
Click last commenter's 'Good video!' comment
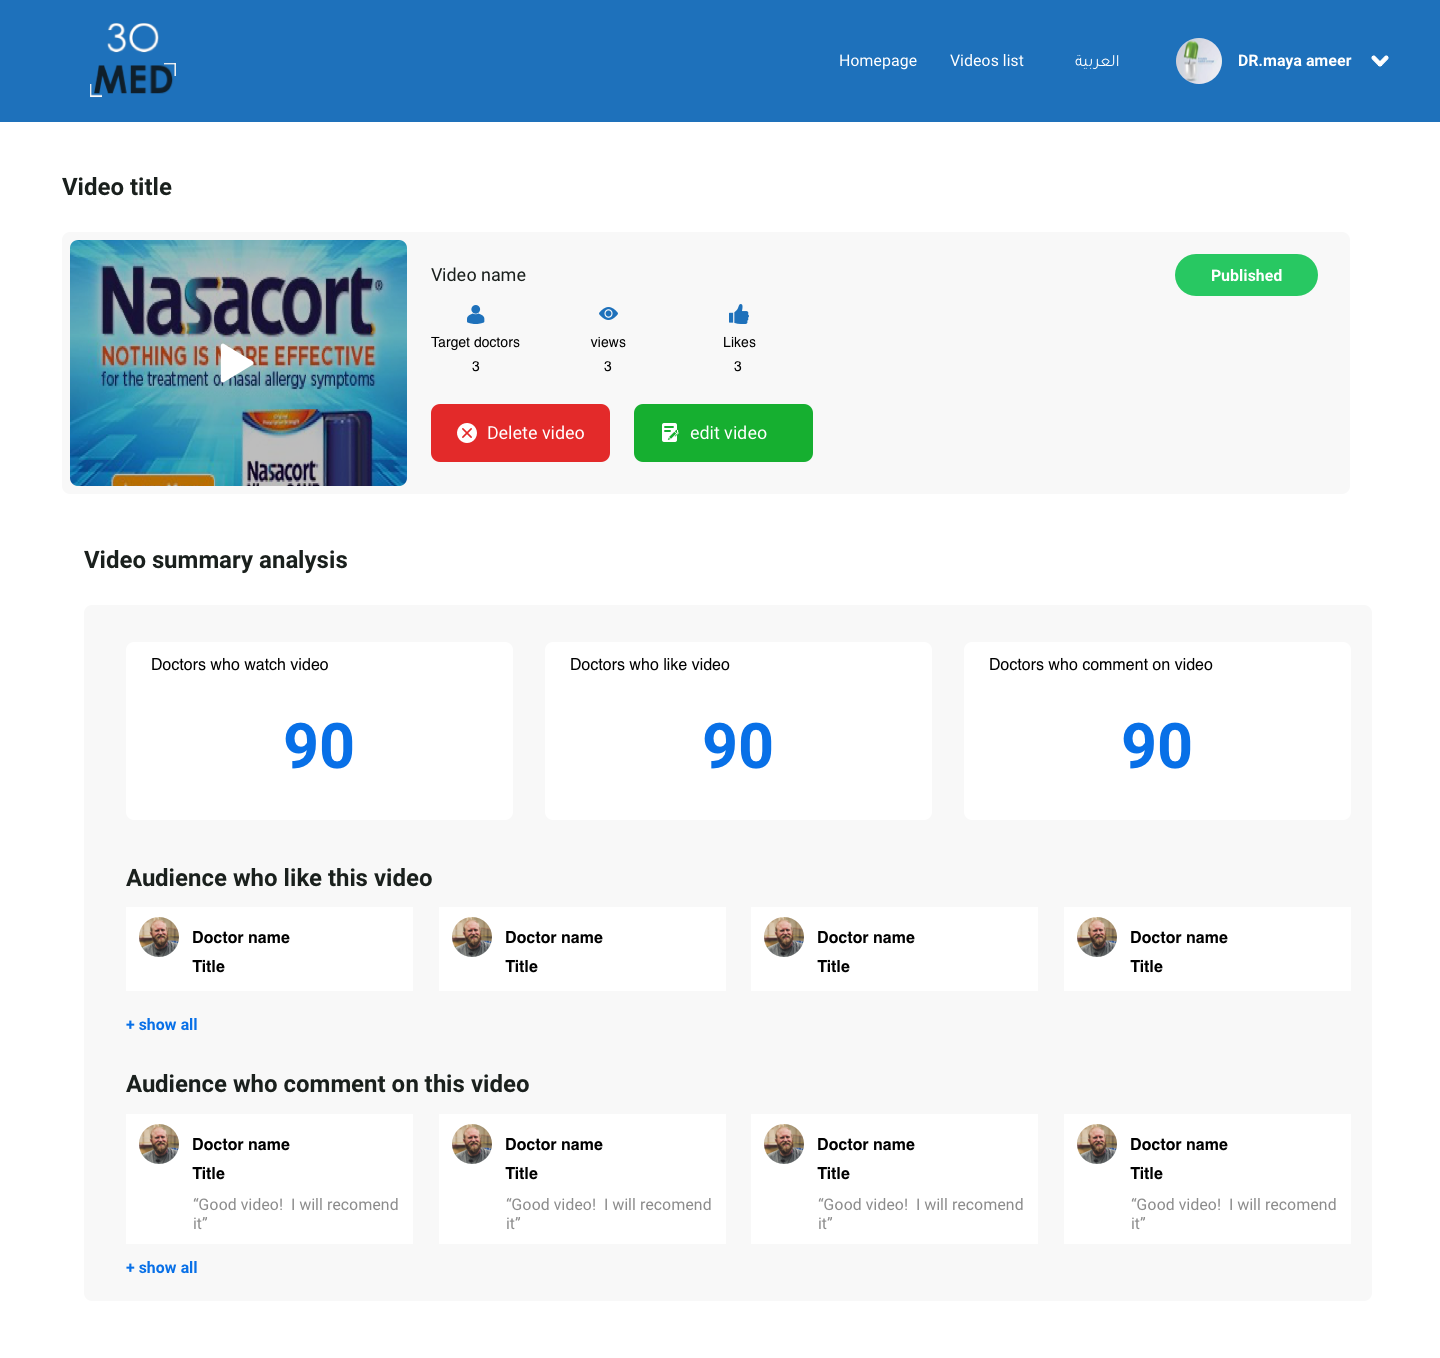tap(1234, 1213)
